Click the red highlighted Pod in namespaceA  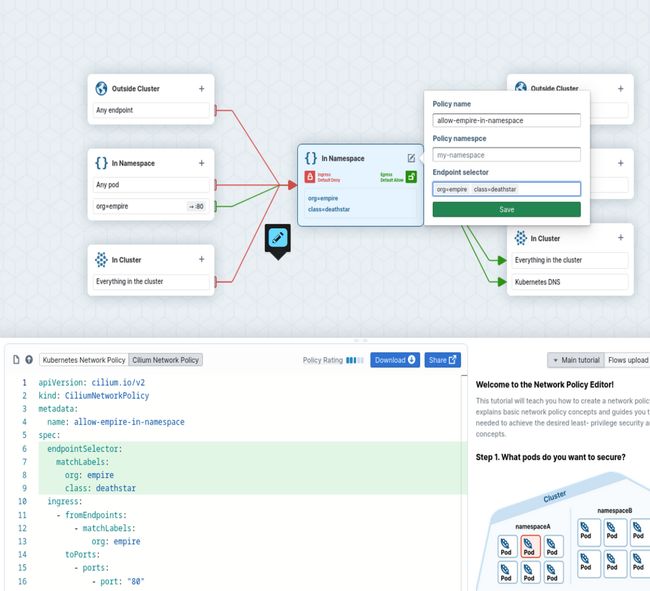(530, 546)
